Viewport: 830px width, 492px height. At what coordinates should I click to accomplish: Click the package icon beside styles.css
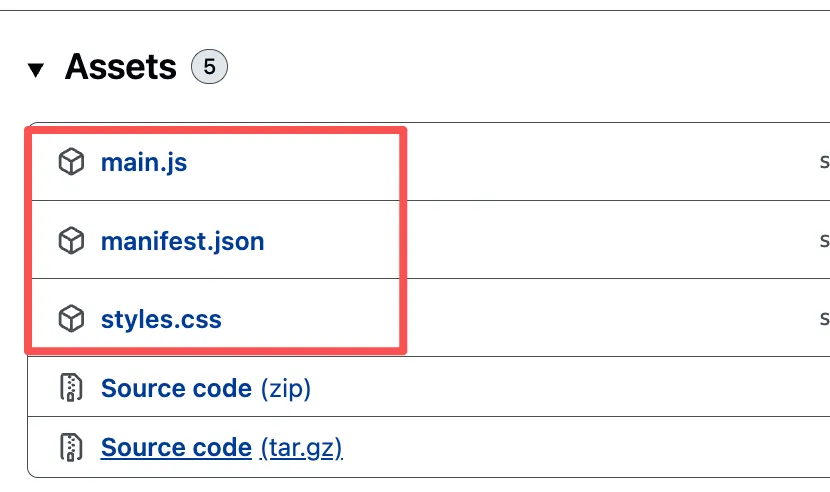pos(71,320)
